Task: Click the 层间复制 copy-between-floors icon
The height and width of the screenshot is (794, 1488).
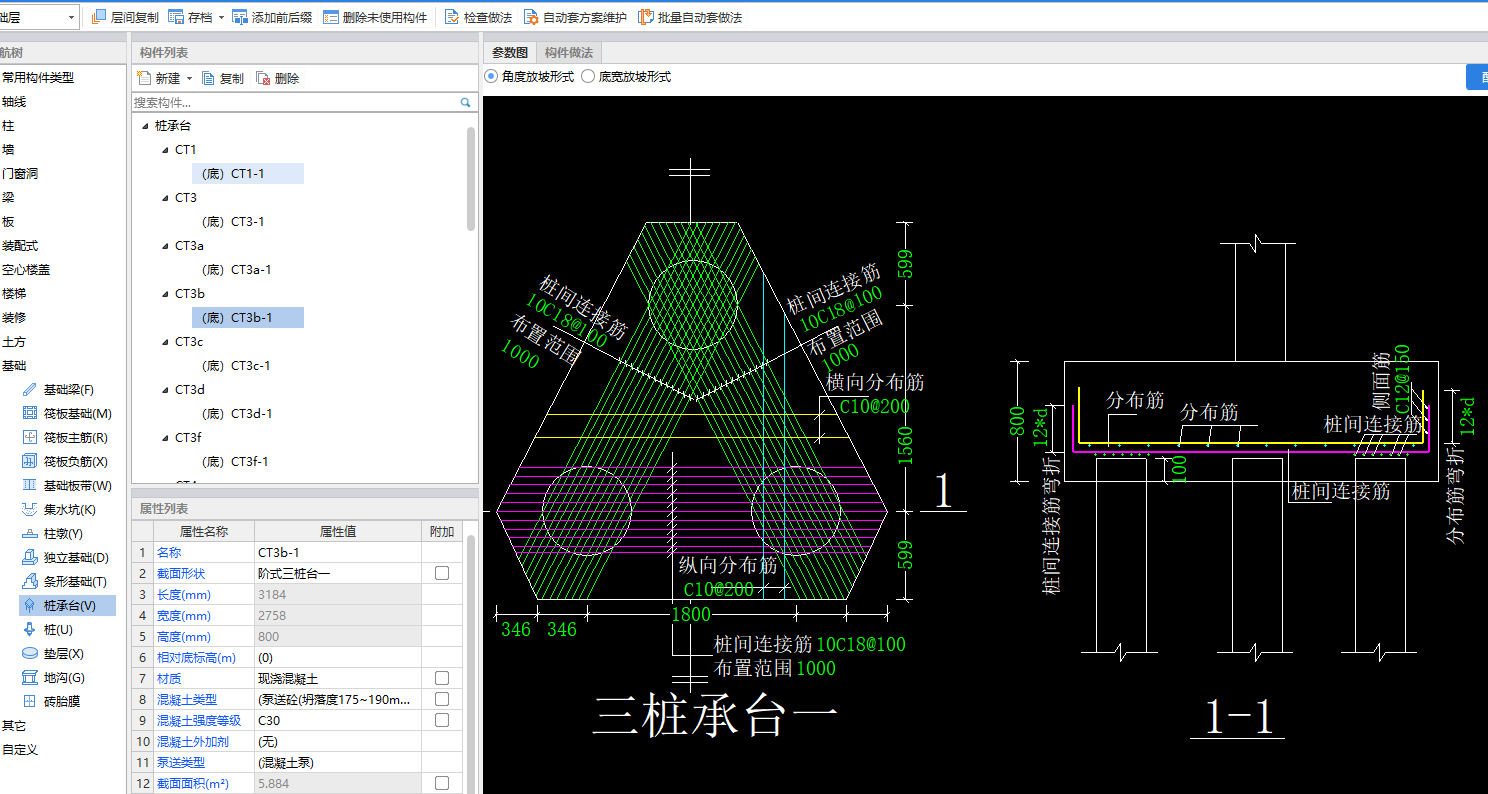Action: (99, 17)
